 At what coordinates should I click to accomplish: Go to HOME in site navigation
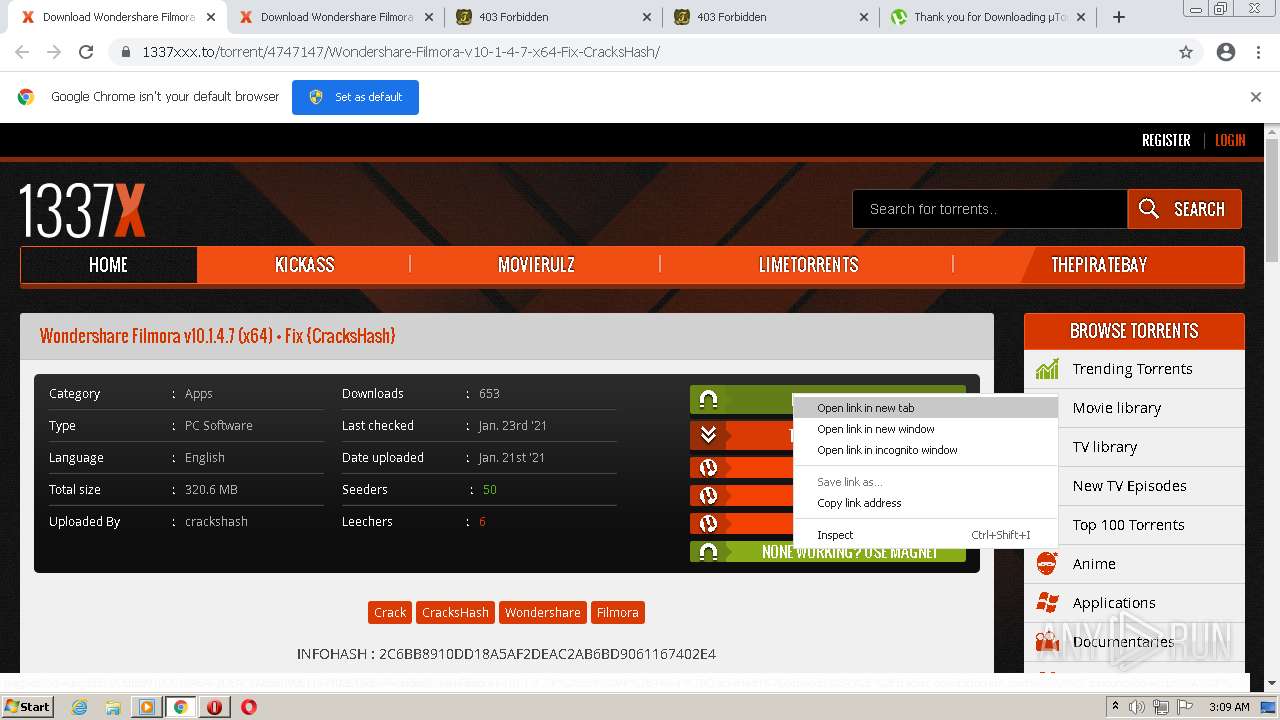pos(108,265)
